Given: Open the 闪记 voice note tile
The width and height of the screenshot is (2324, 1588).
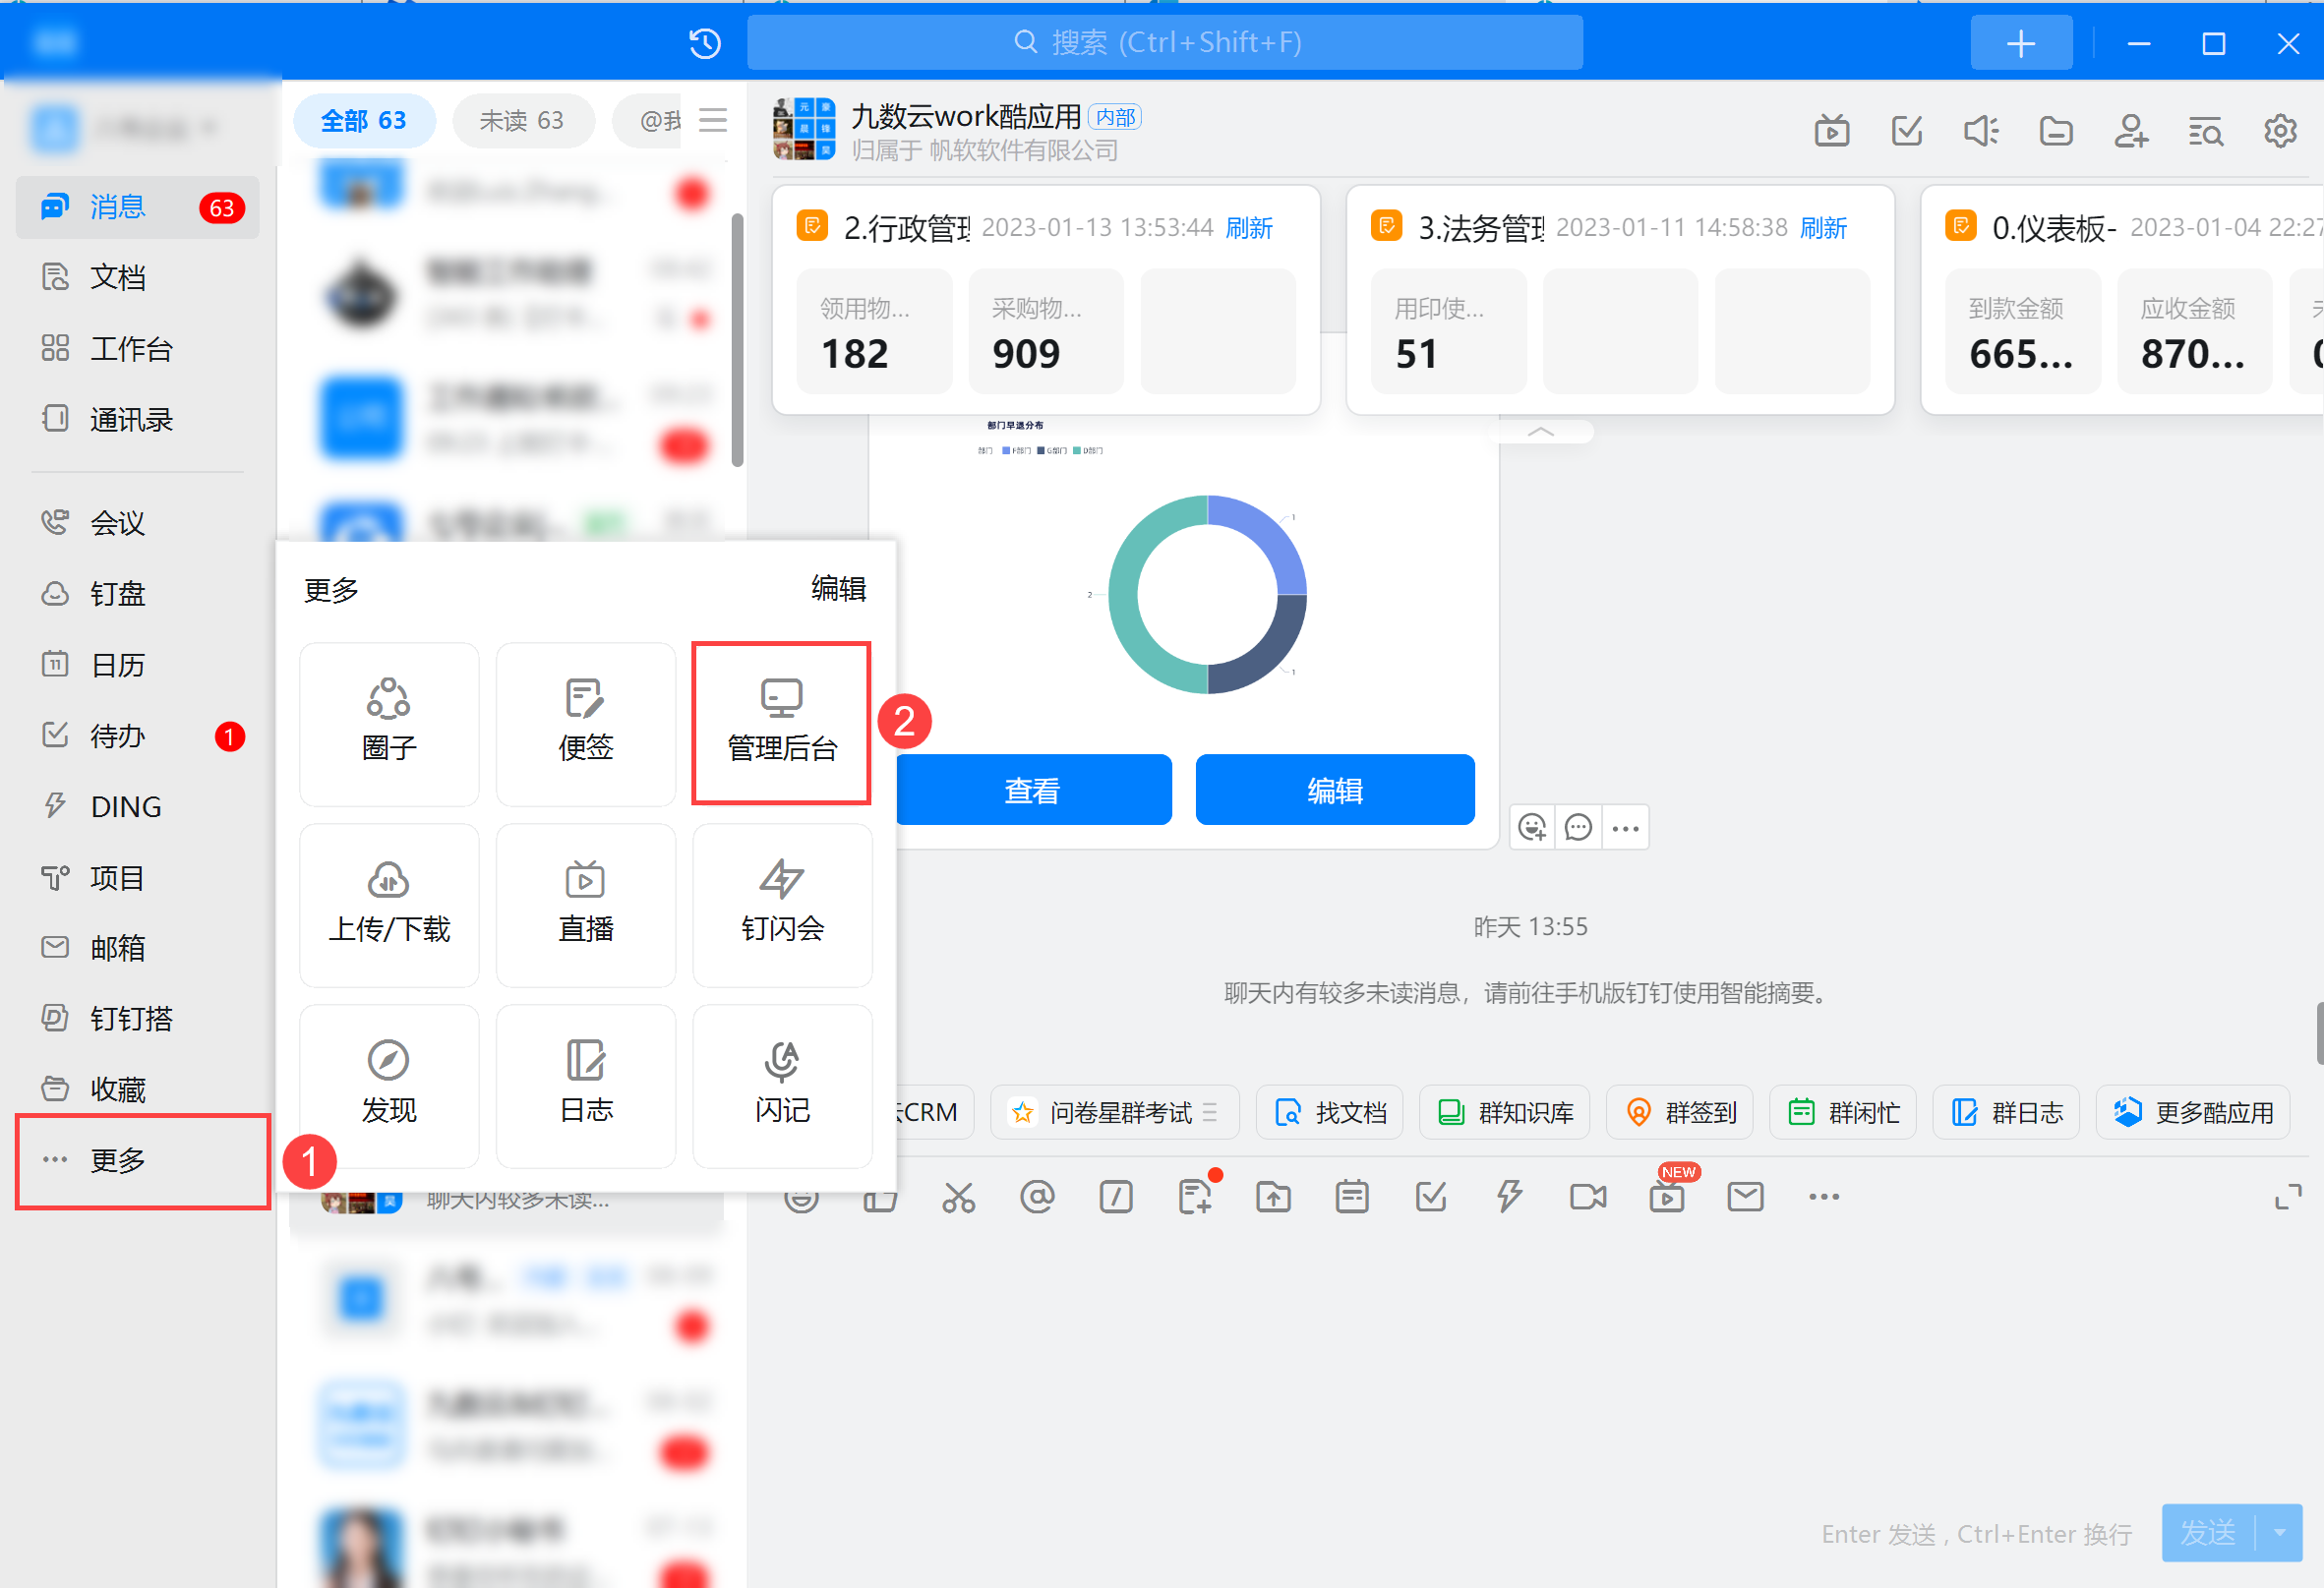Looking at the screenshot, I should click(x=781, y=1084).
